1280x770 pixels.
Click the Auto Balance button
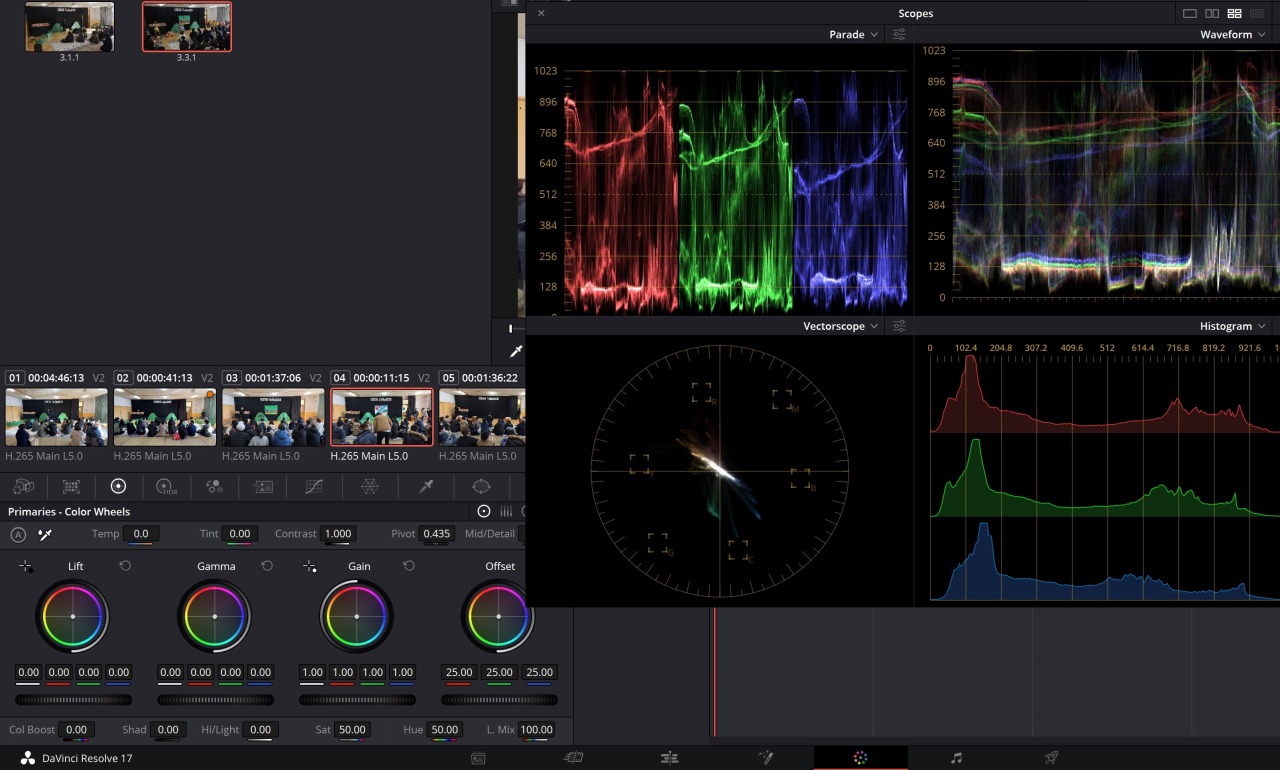[x=18, y=534]
